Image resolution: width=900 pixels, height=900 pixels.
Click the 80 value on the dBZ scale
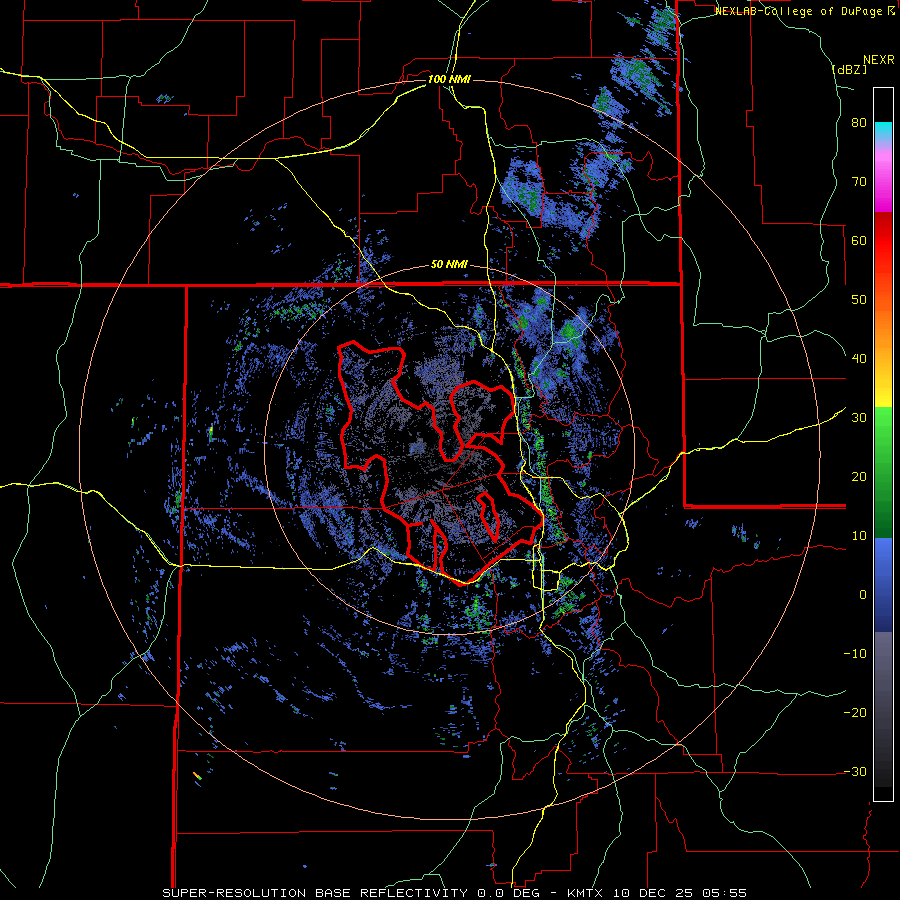click(x=859, y=123)
